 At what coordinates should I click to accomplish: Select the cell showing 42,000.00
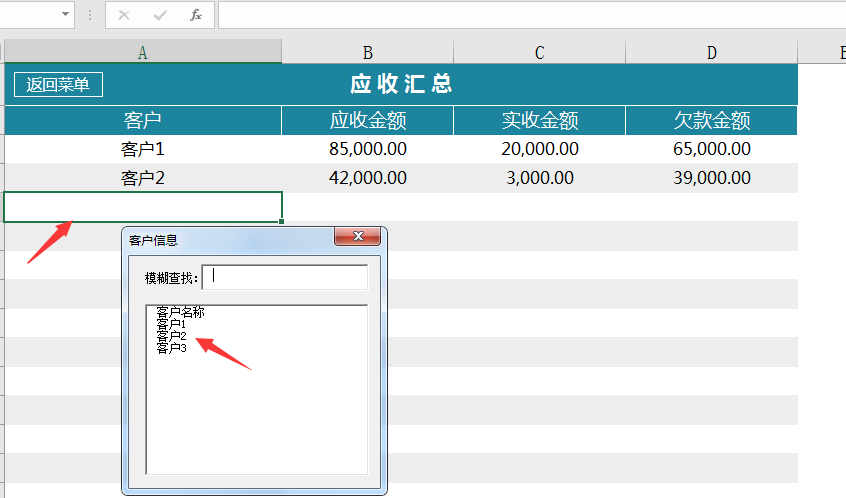tap(367, 178)
